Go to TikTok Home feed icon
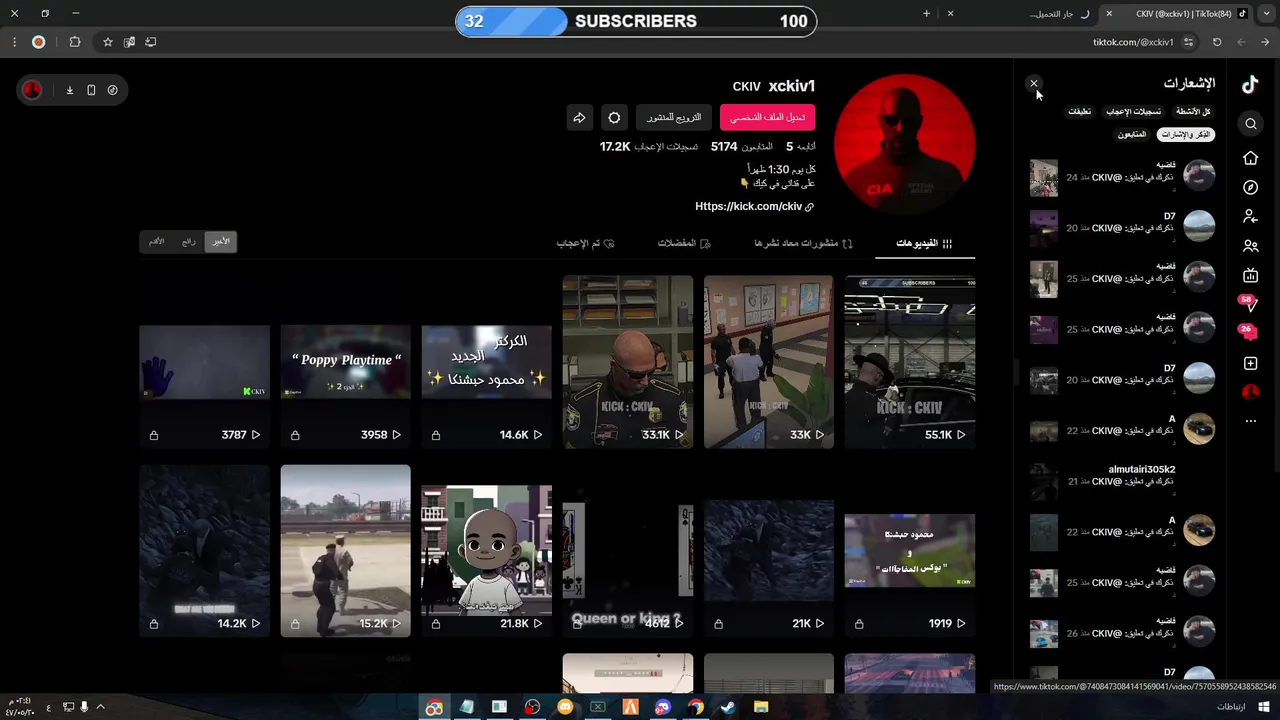 click(x=1250, y=158)
